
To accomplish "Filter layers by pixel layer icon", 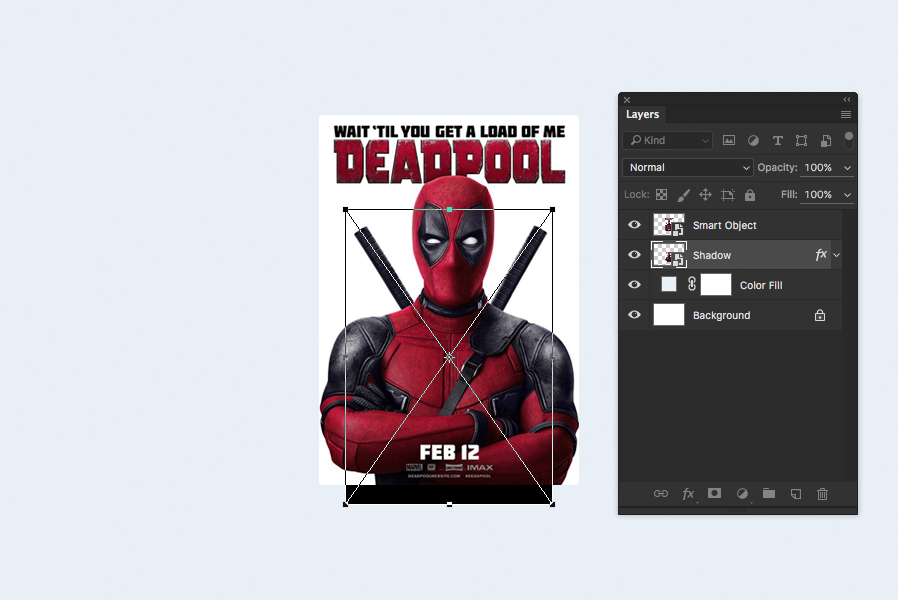I will pyautogui.click(x=728, y=140).
